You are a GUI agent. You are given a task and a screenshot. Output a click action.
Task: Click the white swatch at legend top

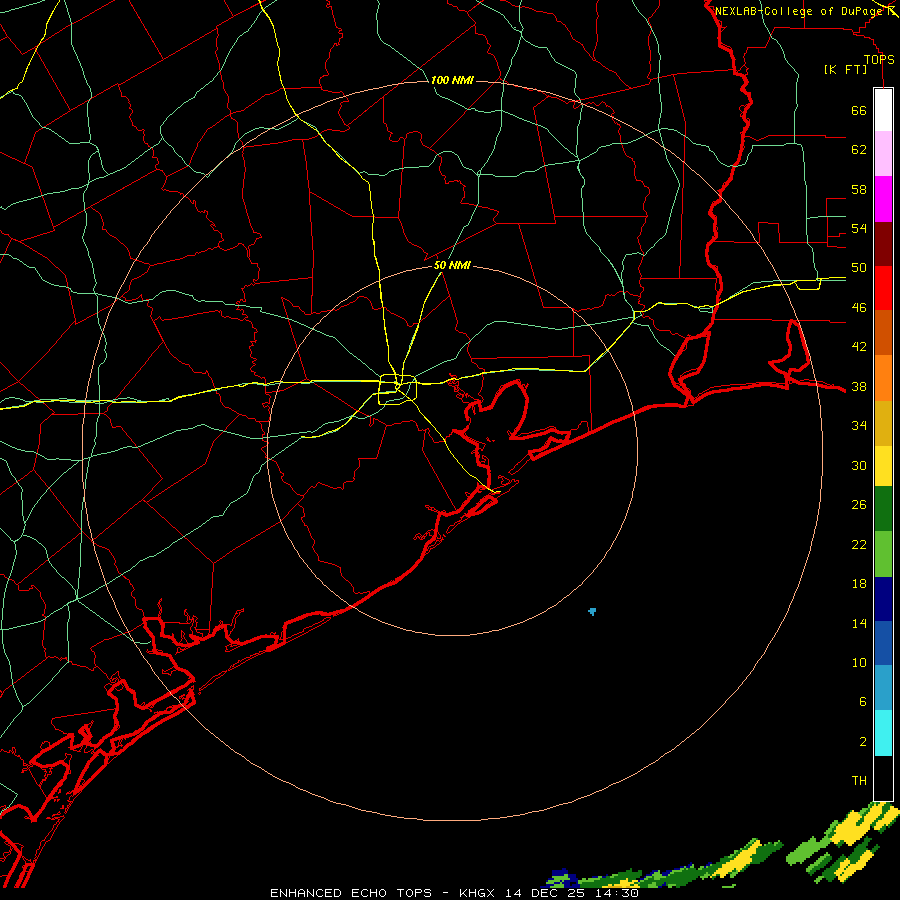883,110
